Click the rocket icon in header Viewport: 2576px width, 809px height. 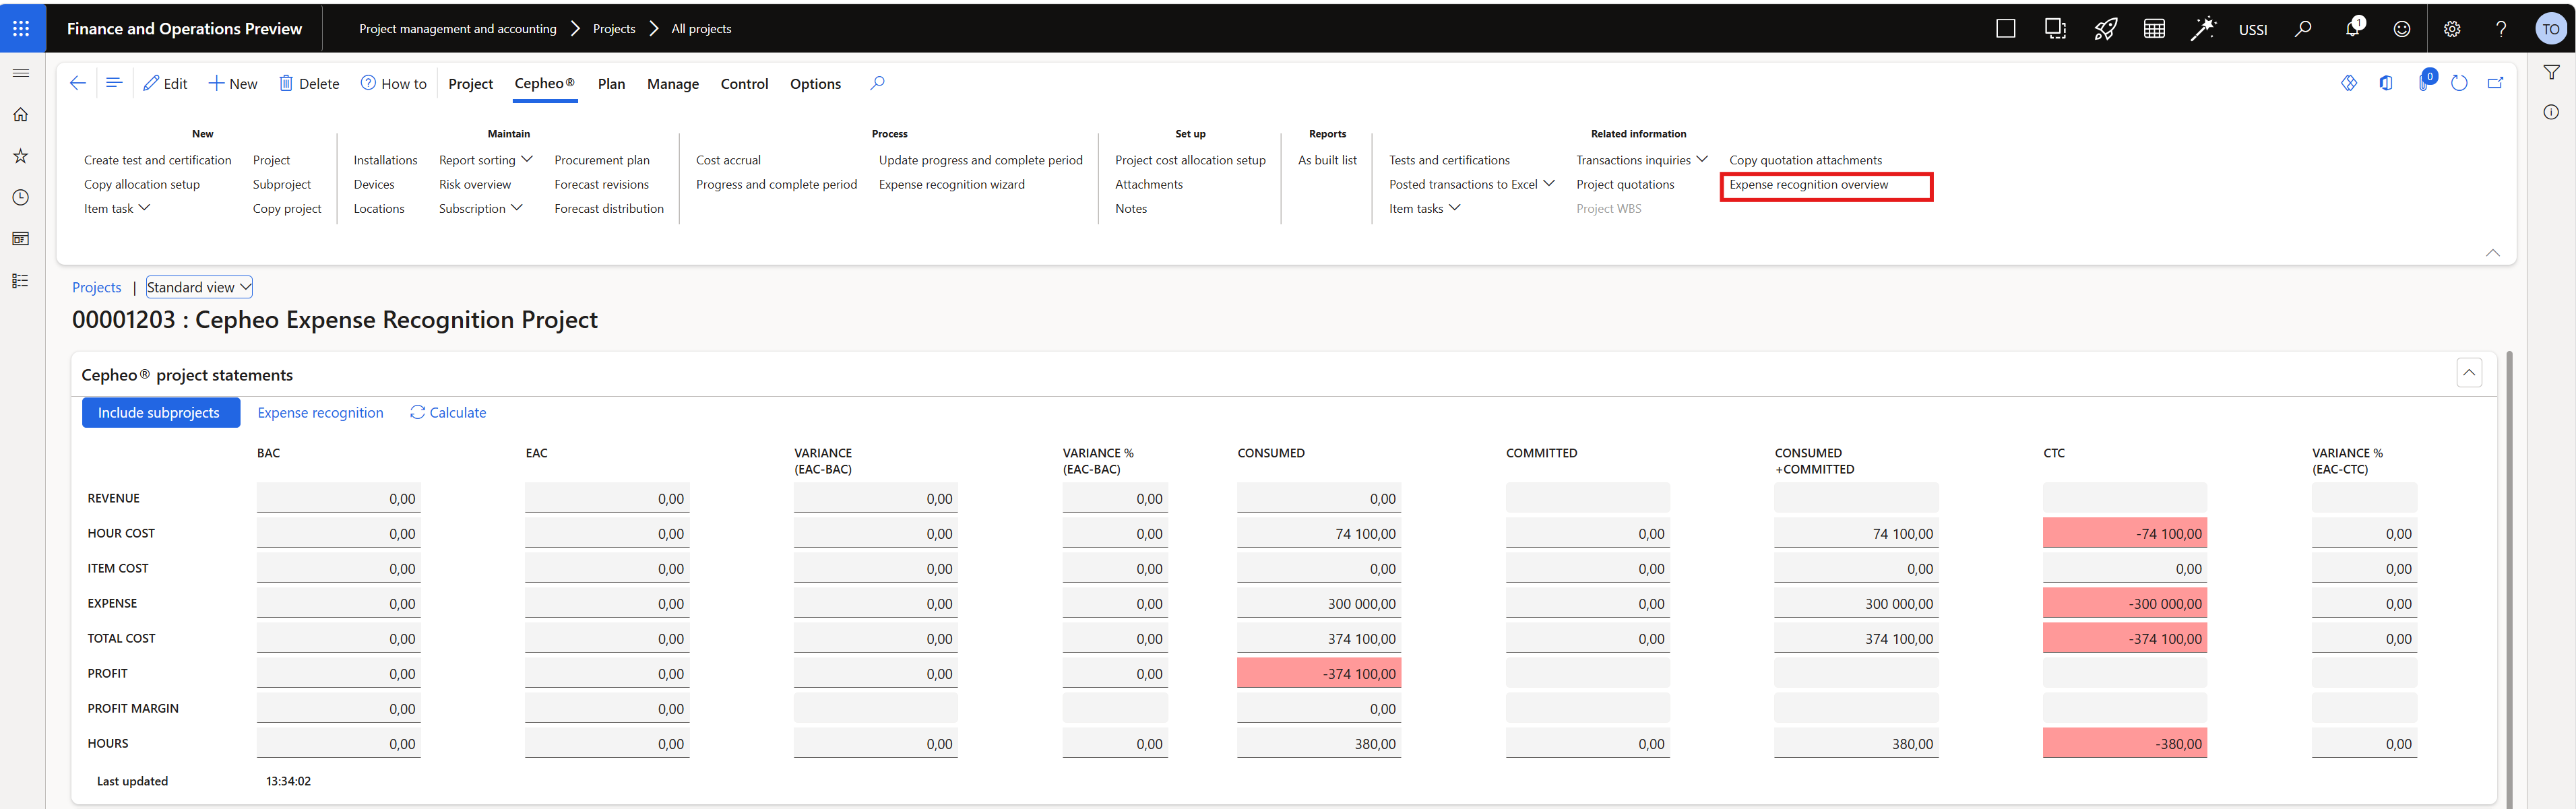pyautogui.click(x=2105, y=28)
